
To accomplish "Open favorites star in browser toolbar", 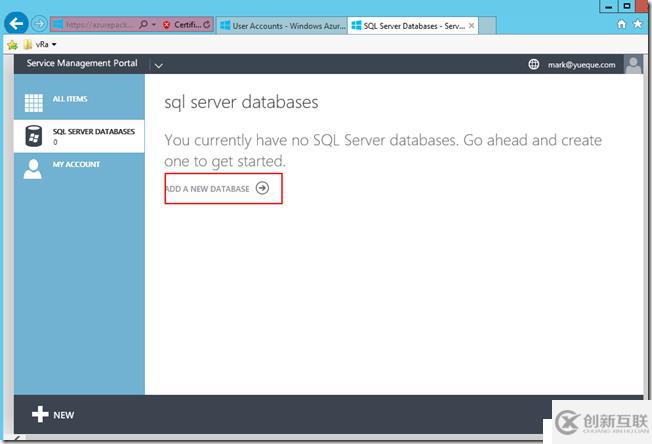I will coord(638,24).
